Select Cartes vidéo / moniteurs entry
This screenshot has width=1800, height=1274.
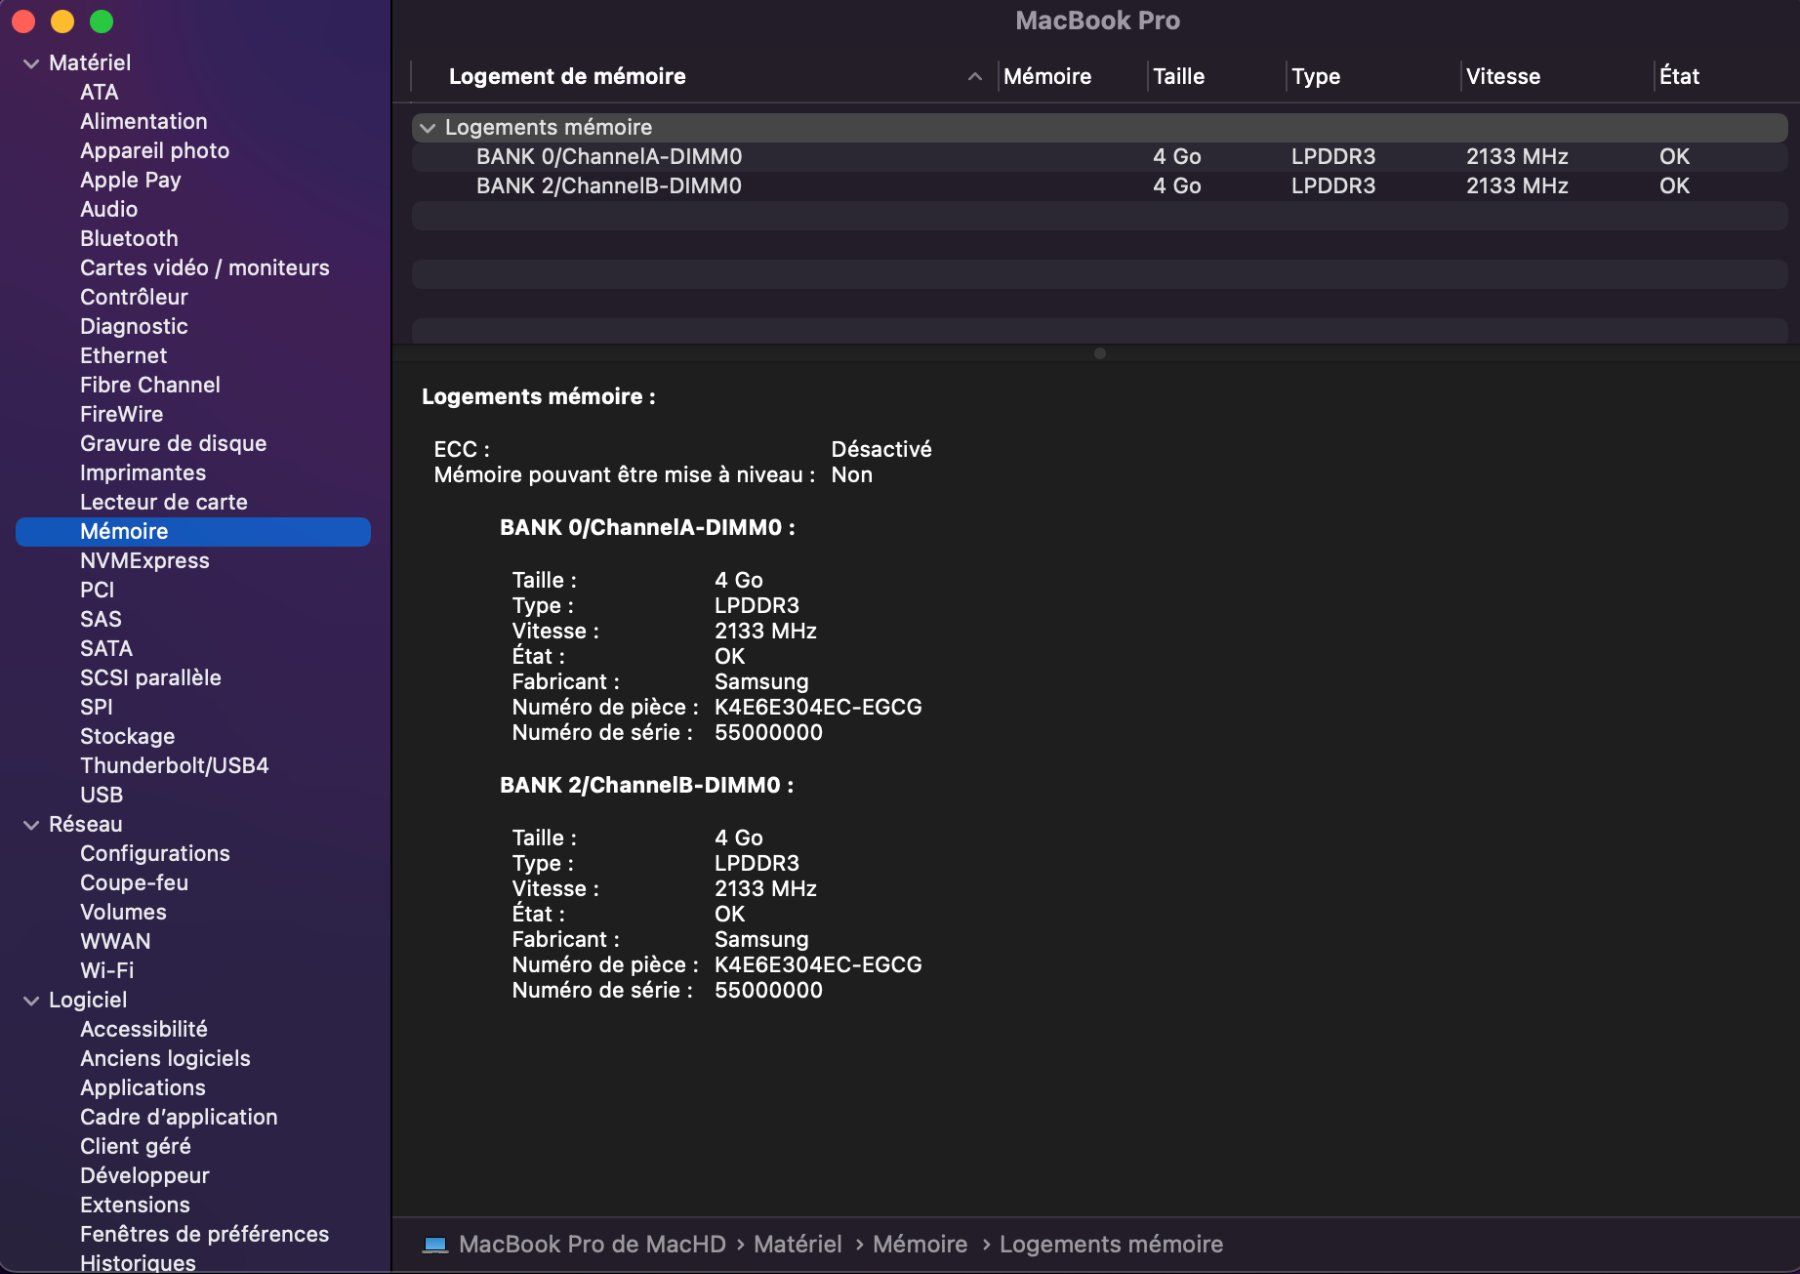[205, 268]
